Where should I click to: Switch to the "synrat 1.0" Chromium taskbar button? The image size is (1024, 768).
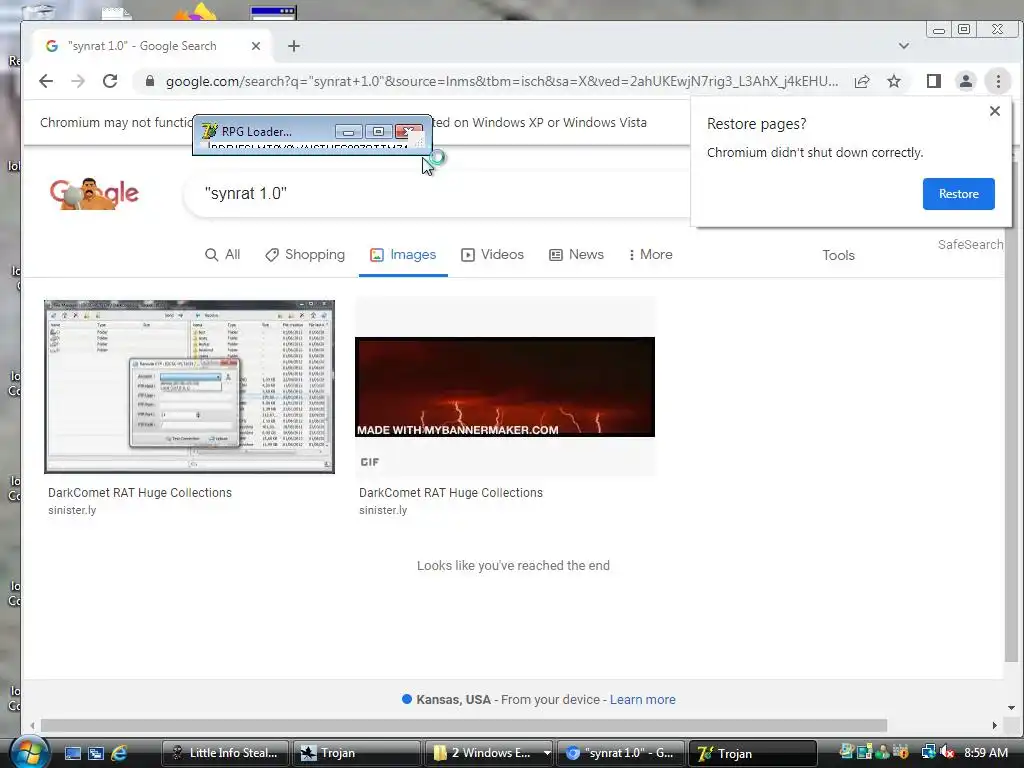(x=620, y=753)
